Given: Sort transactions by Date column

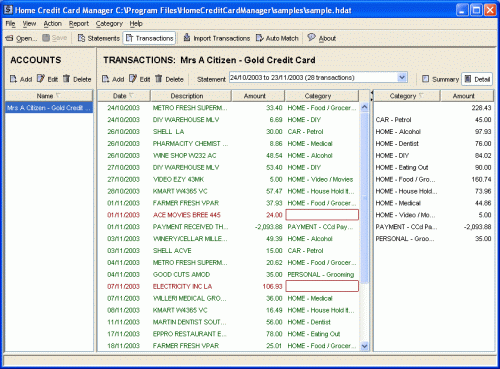Looking at the screenshot, I should tap(124, 96).
